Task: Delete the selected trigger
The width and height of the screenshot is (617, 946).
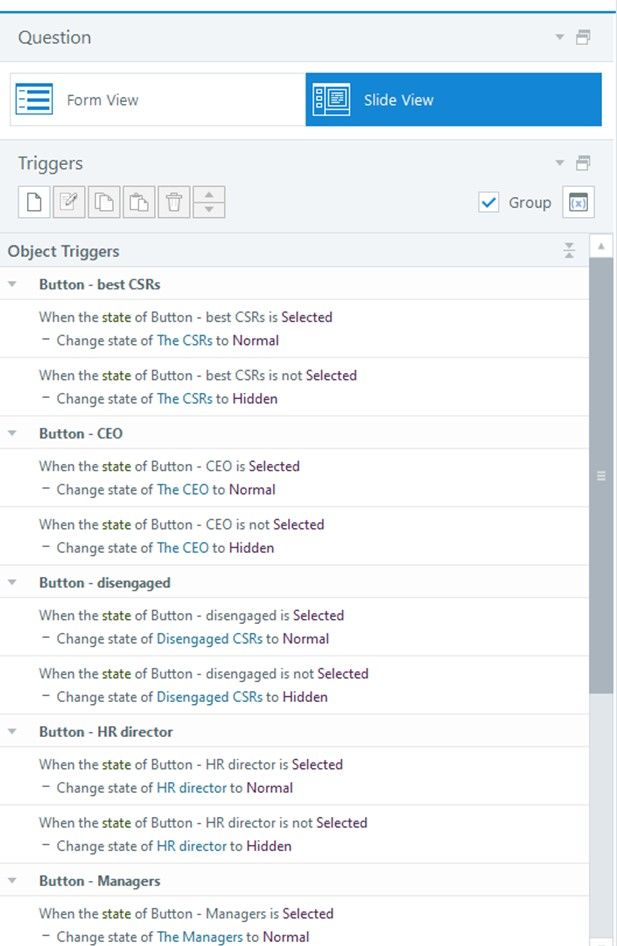Action: click(174, 202)
